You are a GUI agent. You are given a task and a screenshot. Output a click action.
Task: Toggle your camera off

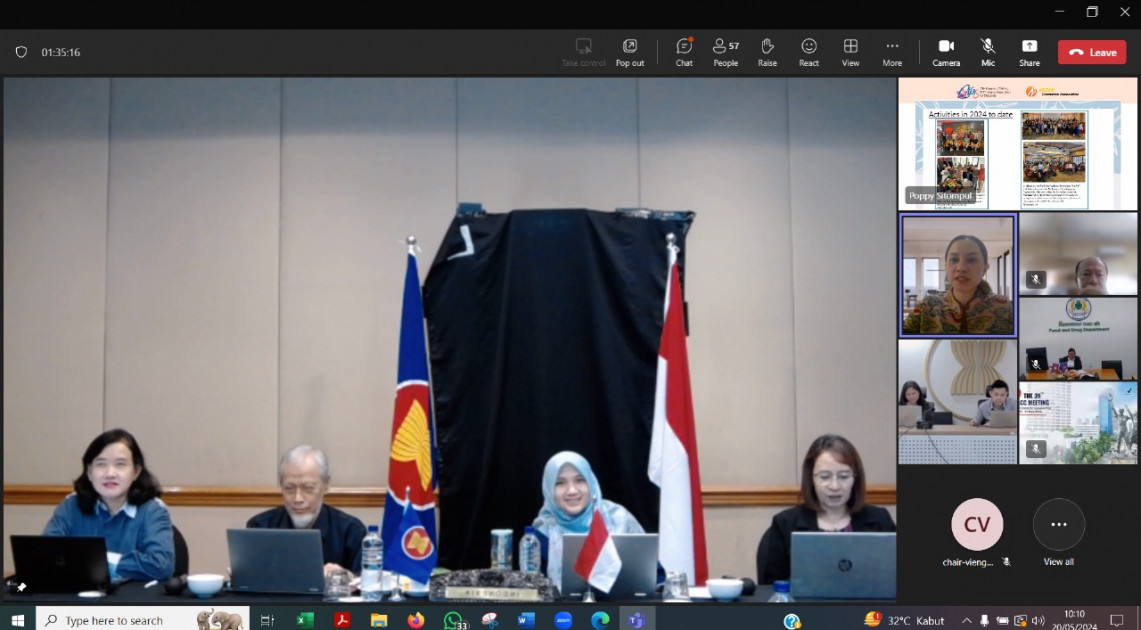(x=945, y=52)
